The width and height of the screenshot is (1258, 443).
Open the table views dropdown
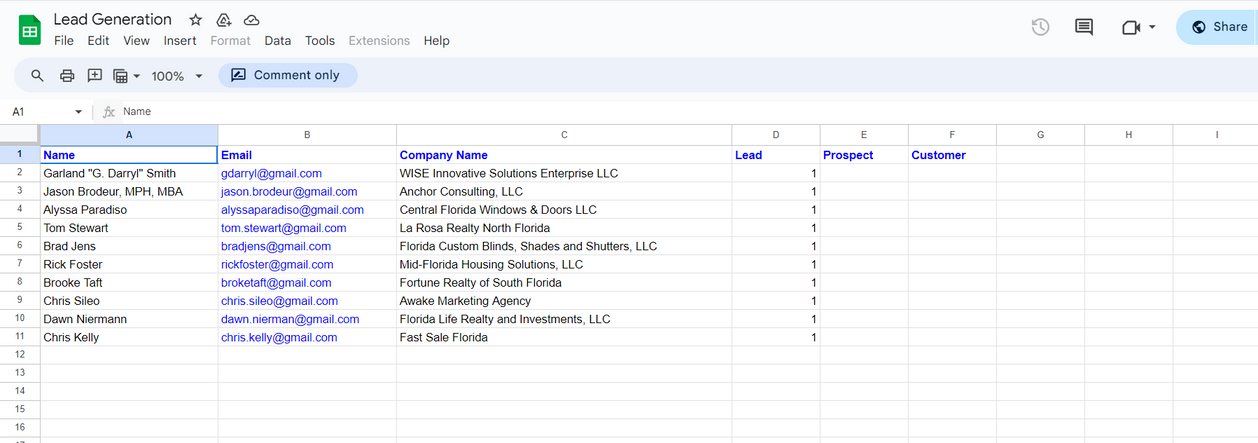pyautogui.click(x=127, y=76)
